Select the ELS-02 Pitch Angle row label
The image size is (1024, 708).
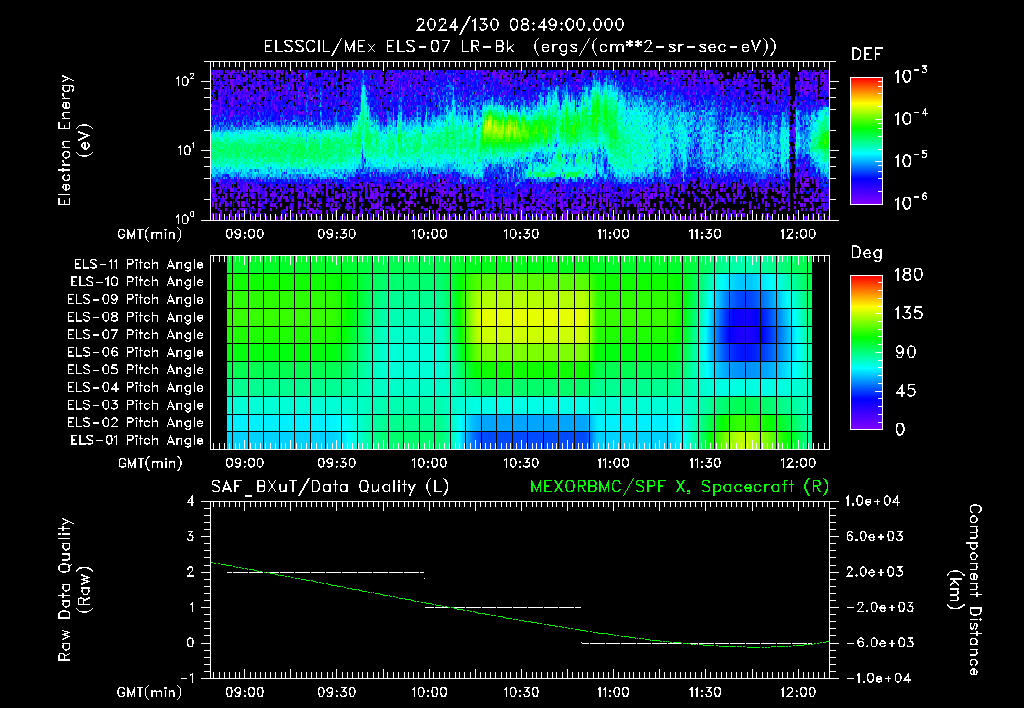(x=135, y=423)
